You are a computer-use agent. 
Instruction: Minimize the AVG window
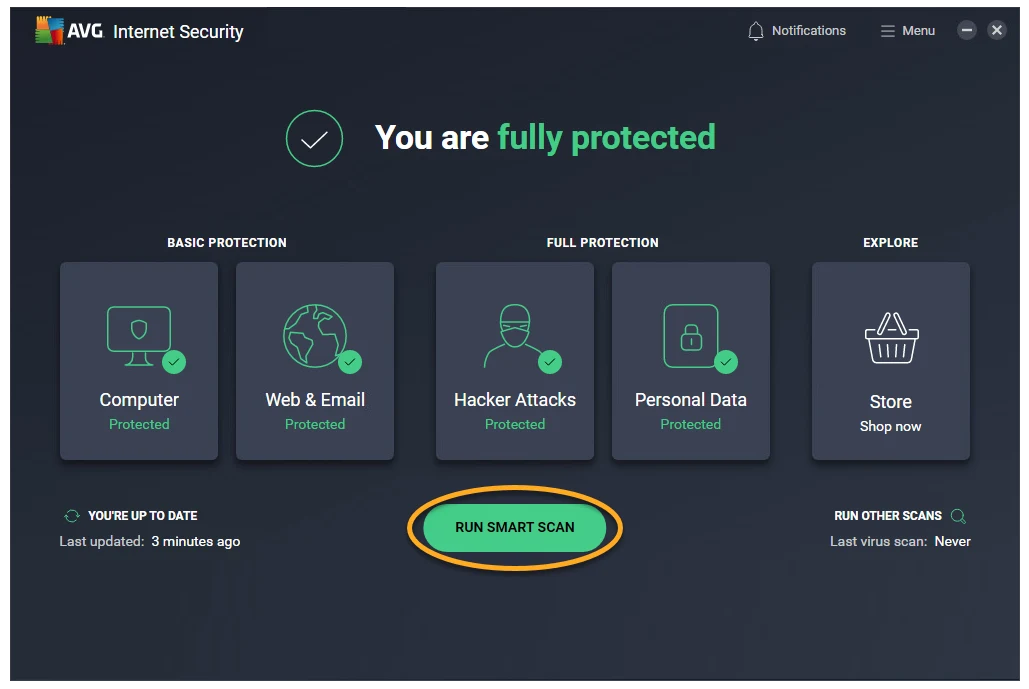[x=967, y=30]
